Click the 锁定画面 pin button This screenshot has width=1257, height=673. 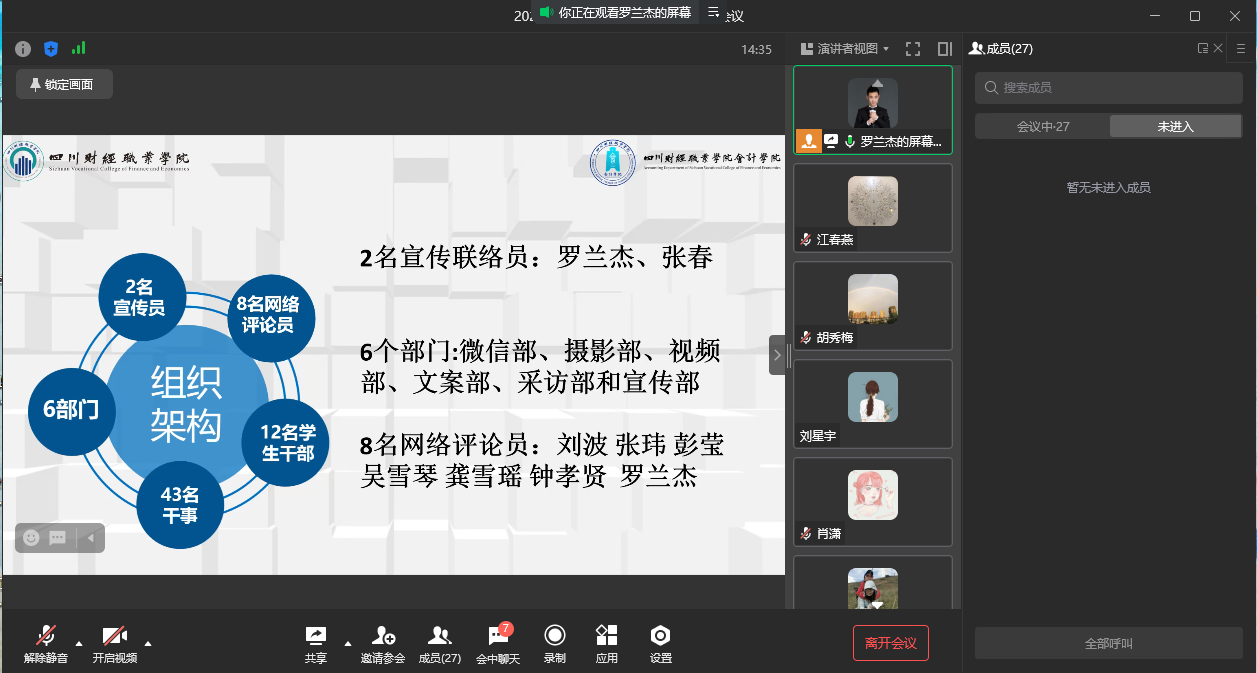[x=64, y=85]
